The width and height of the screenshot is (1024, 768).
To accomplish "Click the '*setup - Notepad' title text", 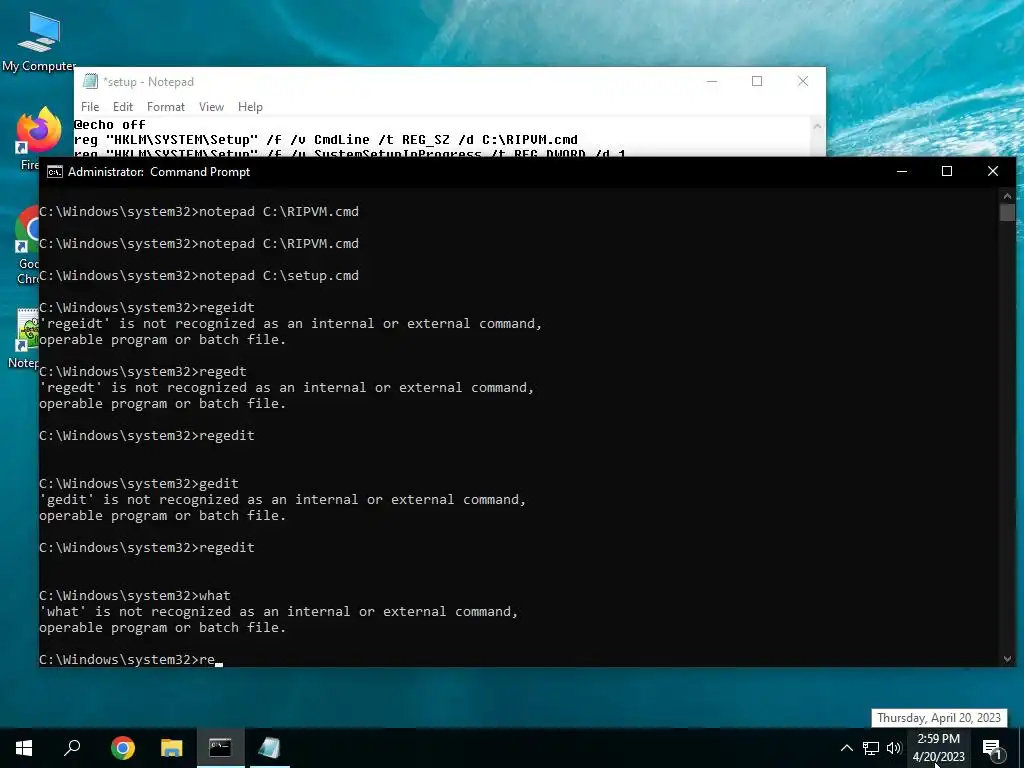I will click(149, 82).
